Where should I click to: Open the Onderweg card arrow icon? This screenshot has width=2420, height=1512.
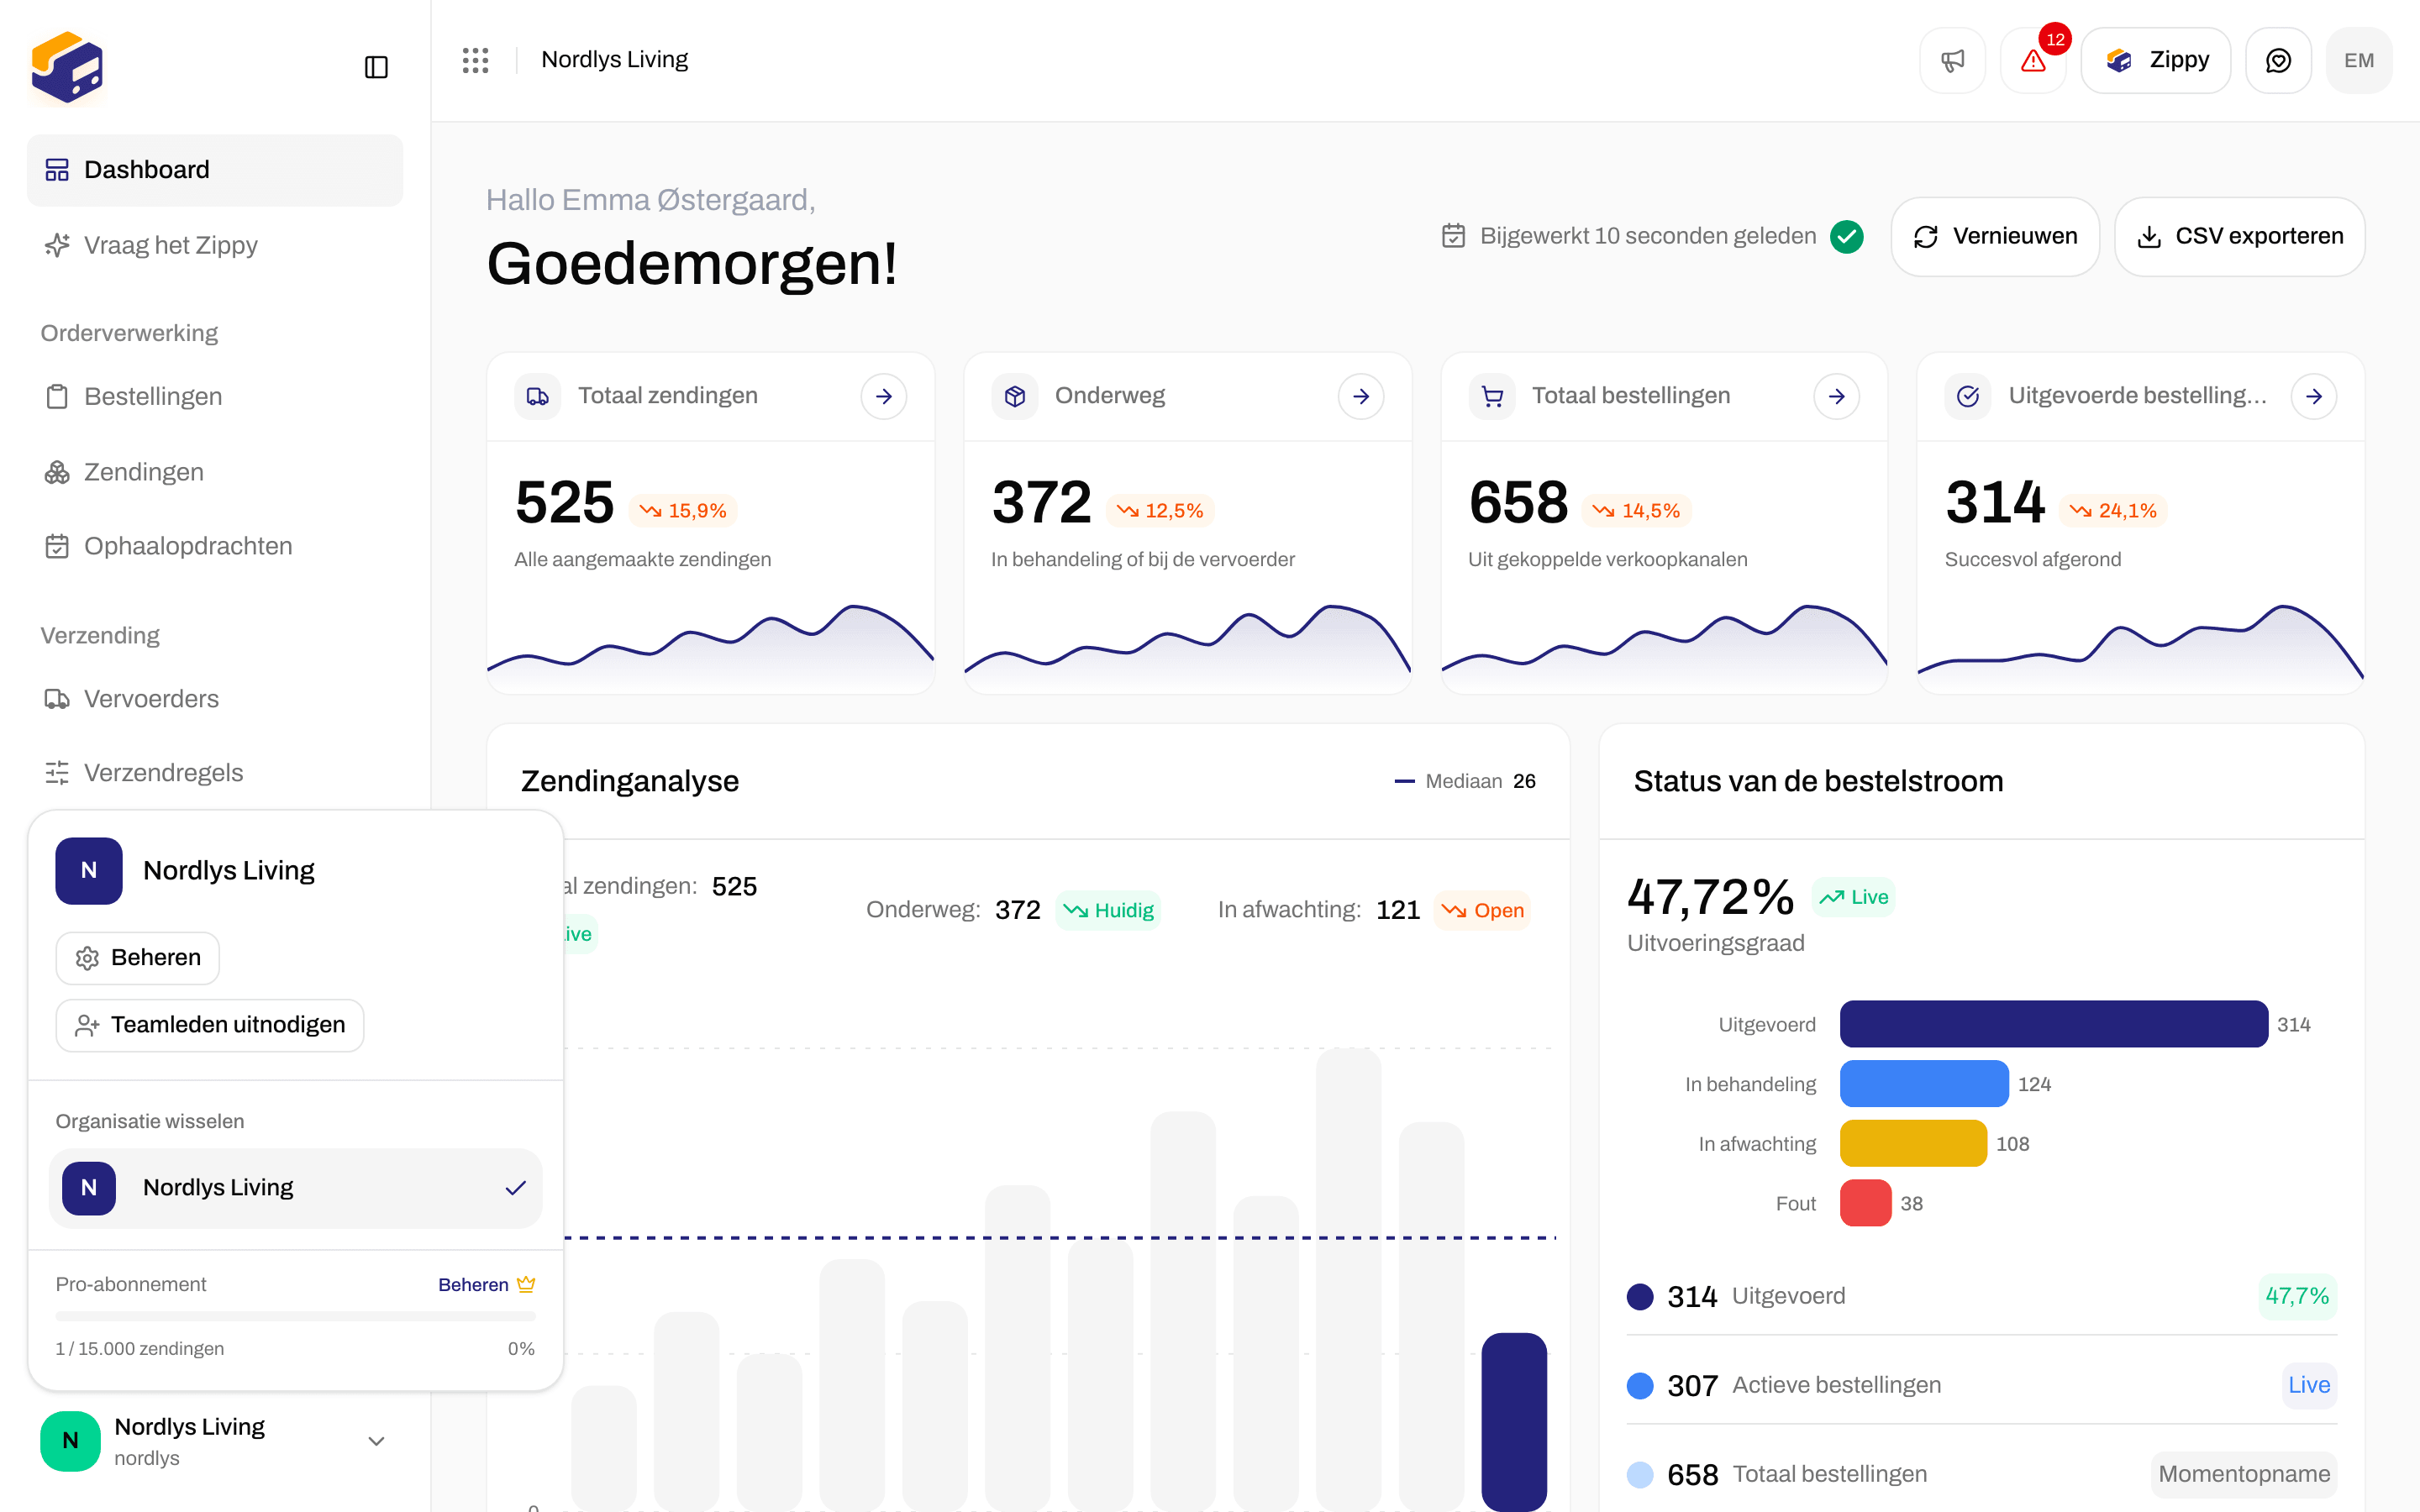pyautogui.click(x=1361, y=396)
